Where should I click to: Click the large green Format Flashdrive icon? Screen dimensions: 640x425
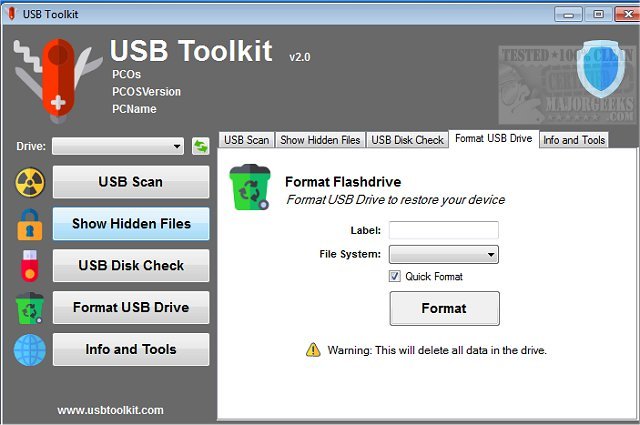(x=249, y=190)
